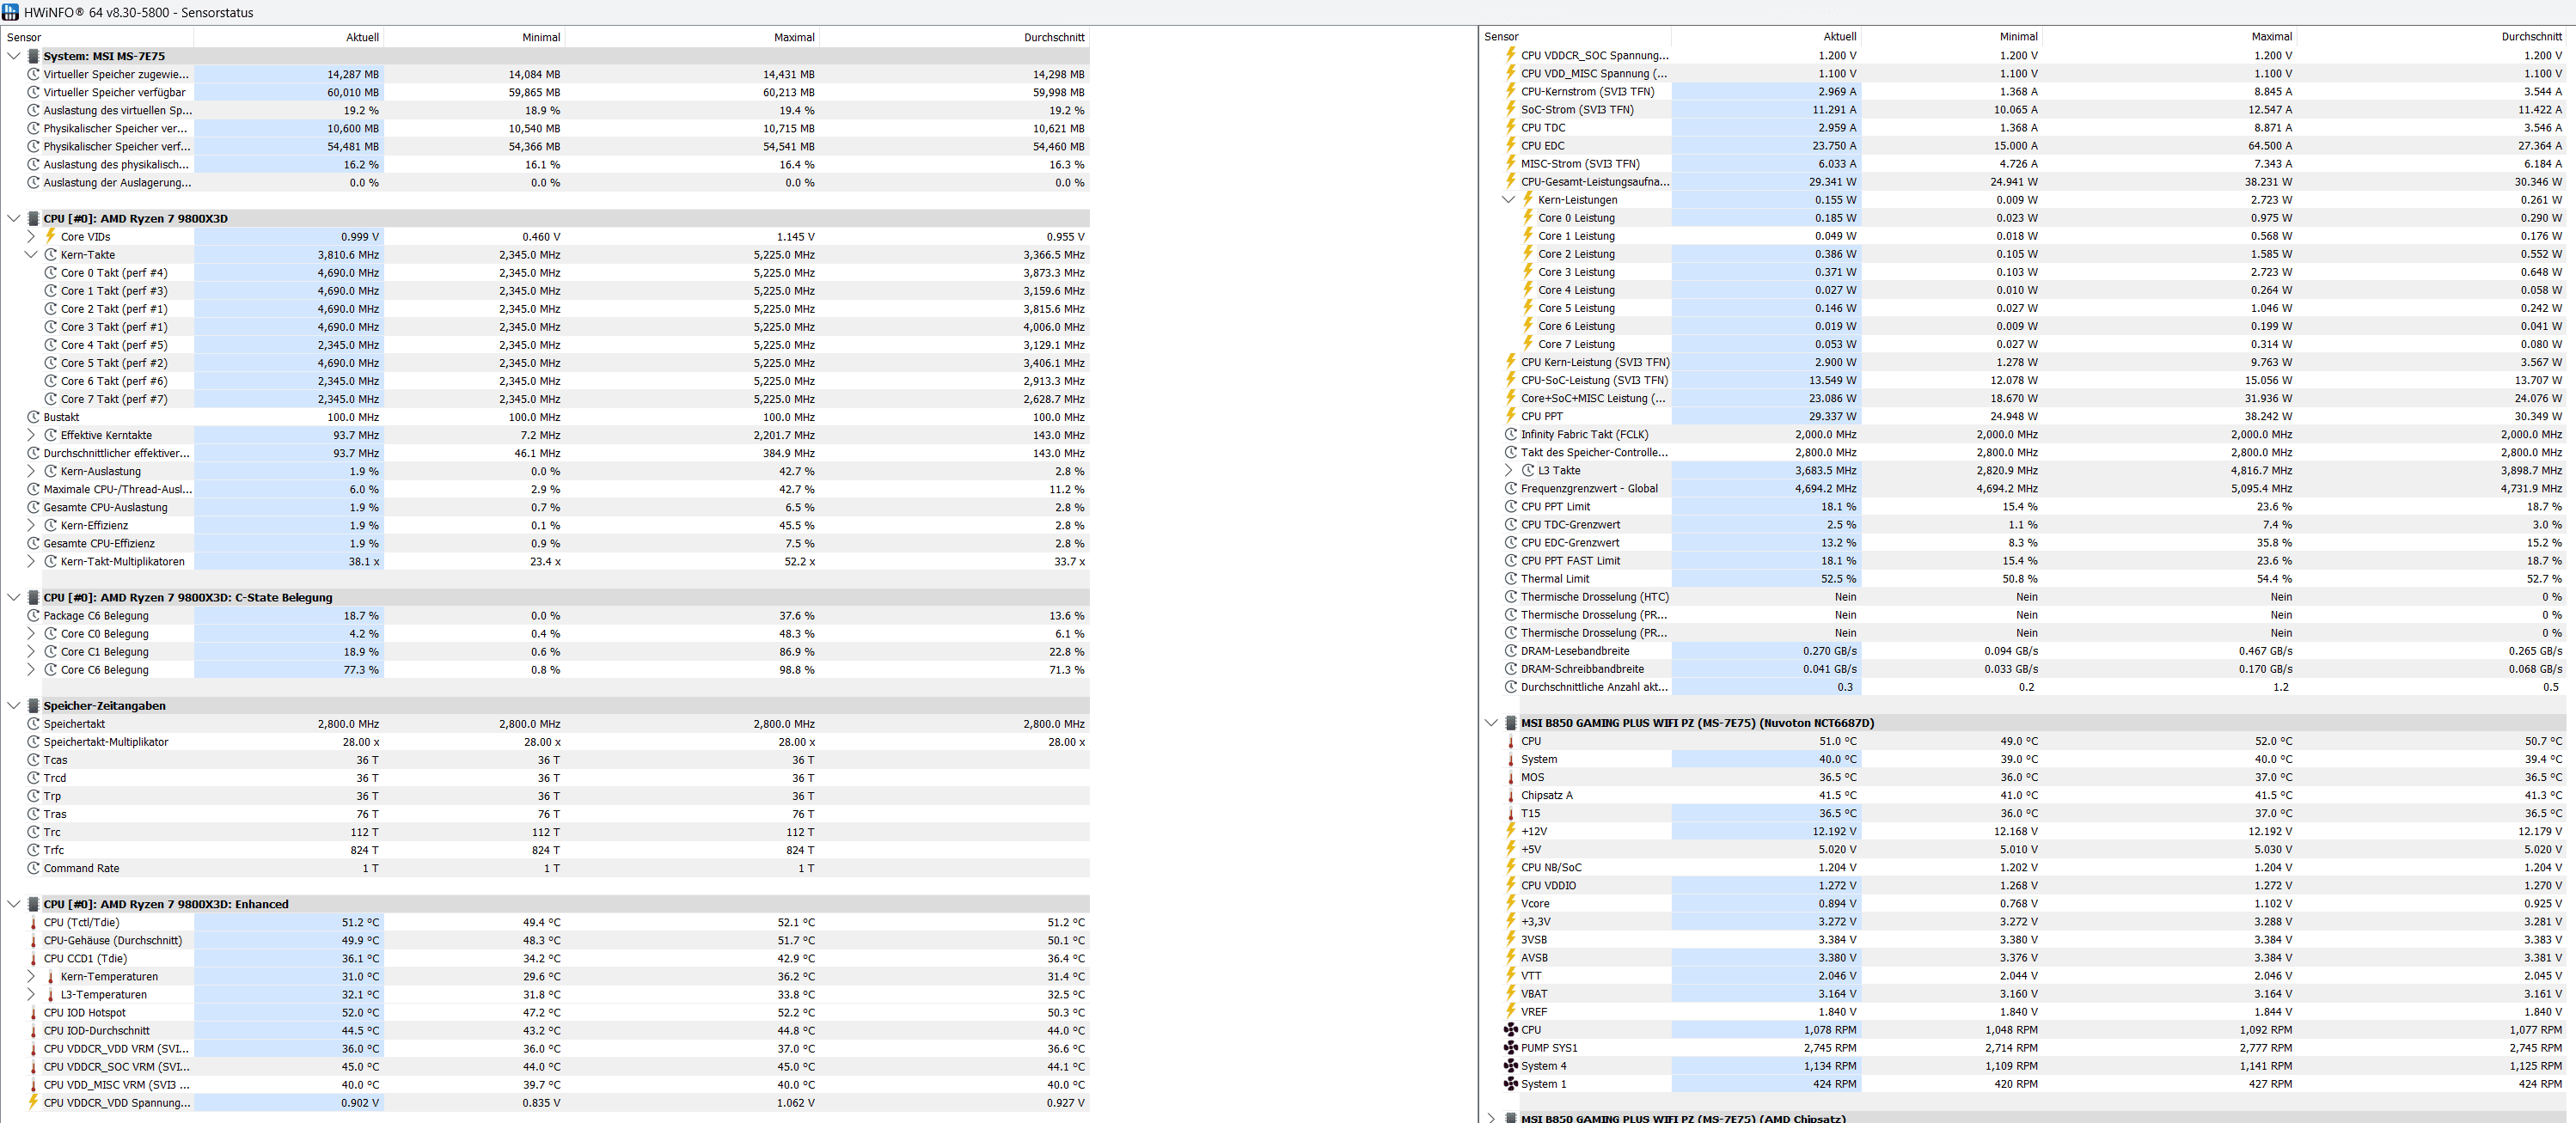This screenshot has width=2576, height=1123.
Task: Click the thermometer icon beside CPU (Tctl/Tdie)
Action: click(33, 923)
